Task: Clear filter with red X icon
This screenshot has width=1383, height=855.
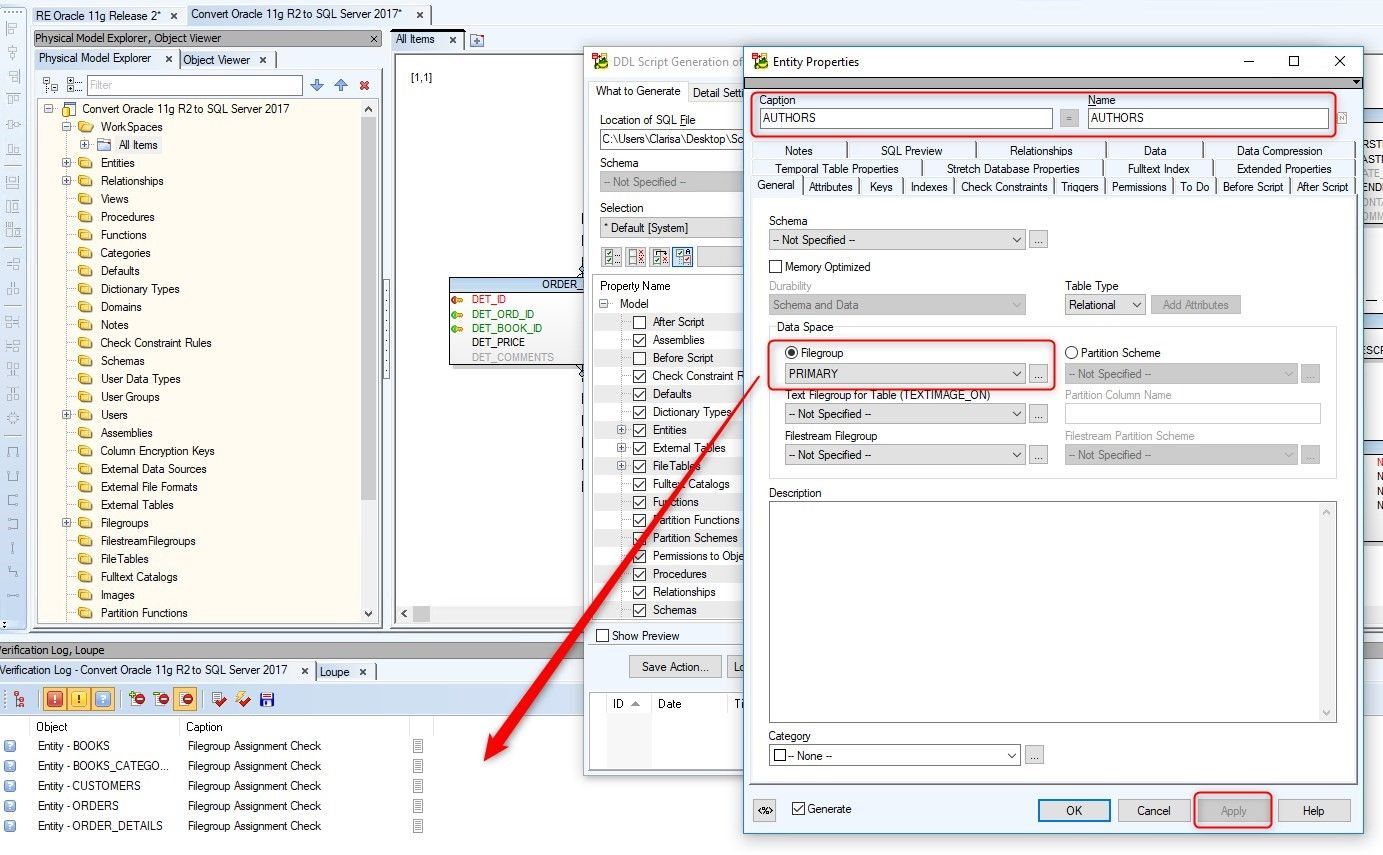Action: click(x=364, y=86)
